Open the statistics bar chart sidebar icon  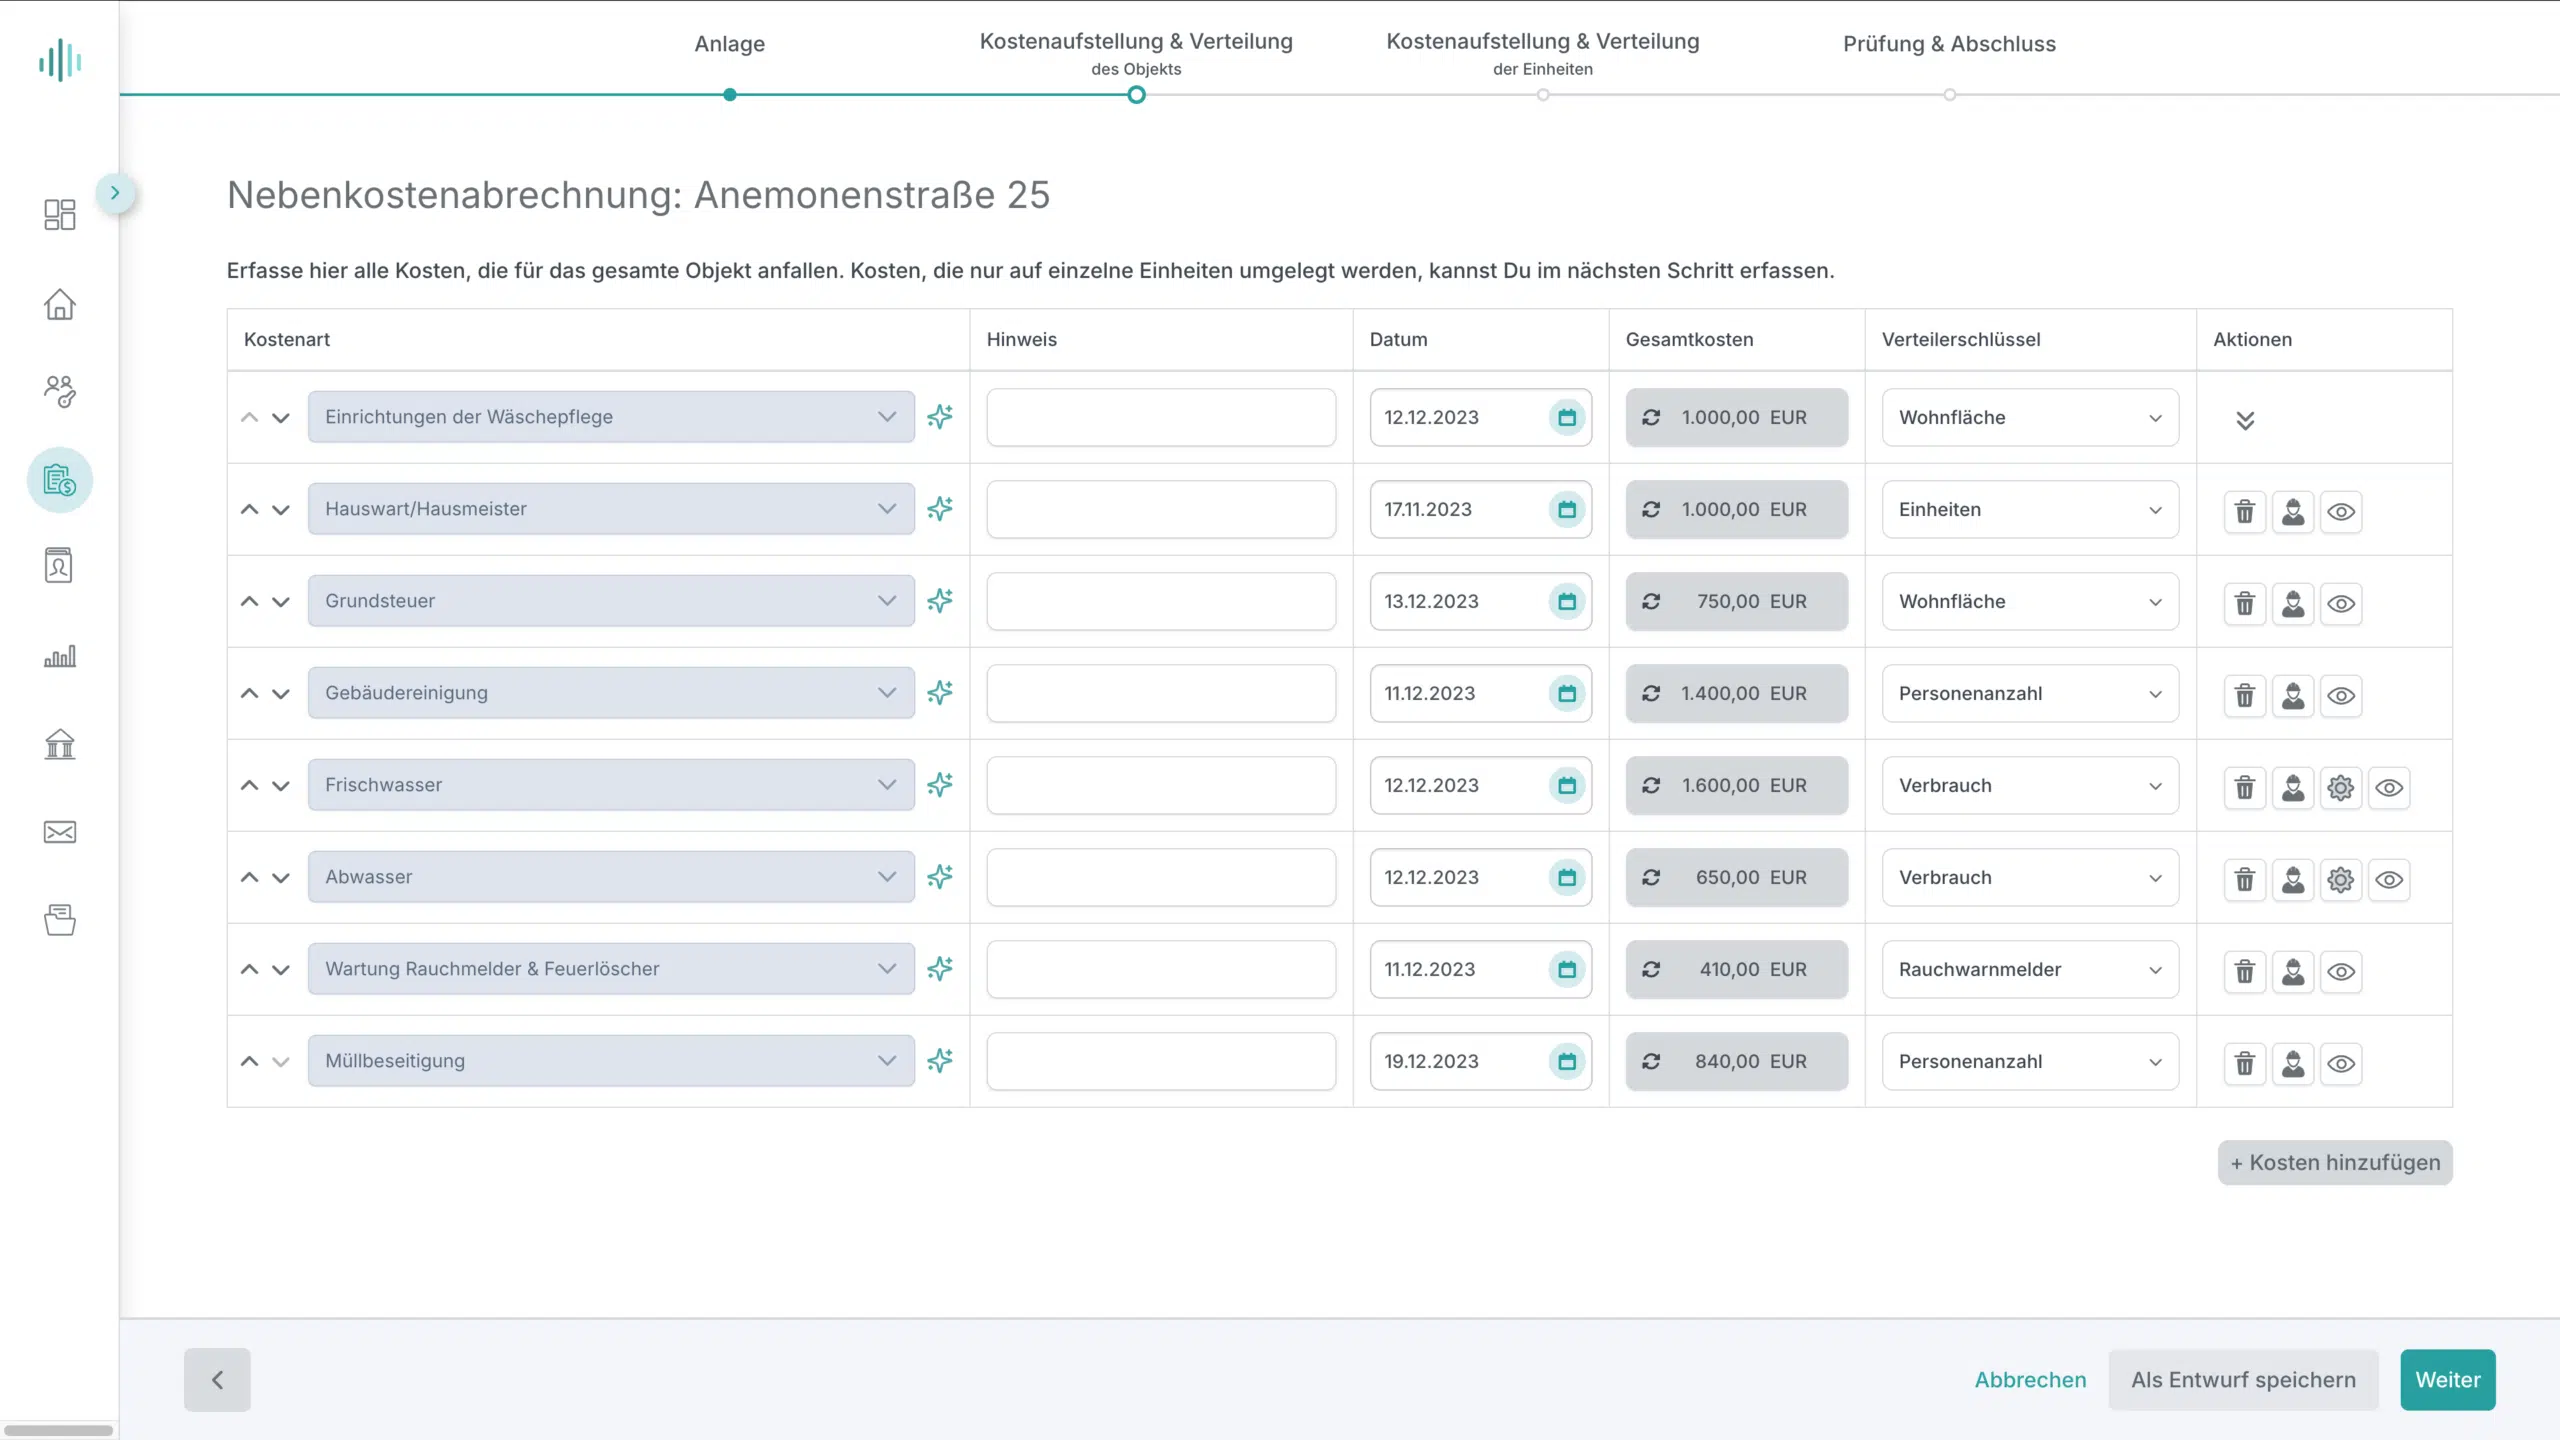pyautogui.click(x=60, y=656)
